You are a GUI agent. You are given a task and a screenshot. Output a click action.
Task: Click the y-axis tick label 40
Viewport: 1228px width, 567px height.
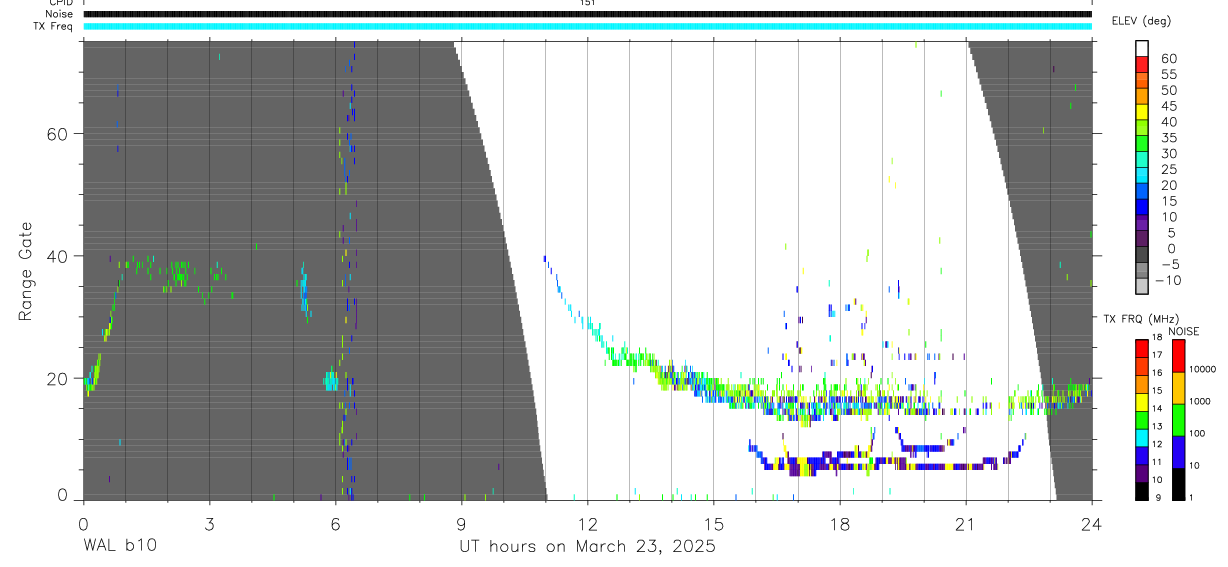58,256
